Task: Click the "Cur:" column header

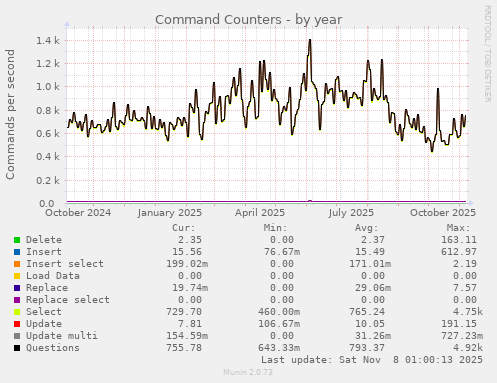Action: click(184, 228)
